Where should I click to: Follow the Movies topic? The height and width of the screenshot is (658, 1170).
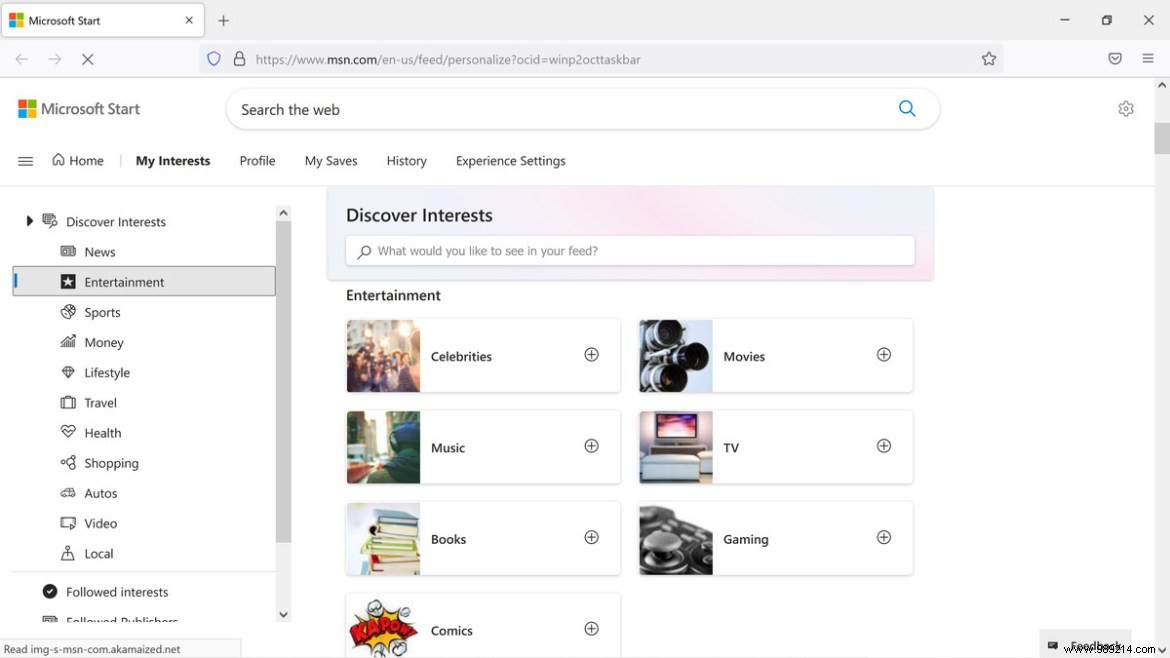tap(884, 354)
